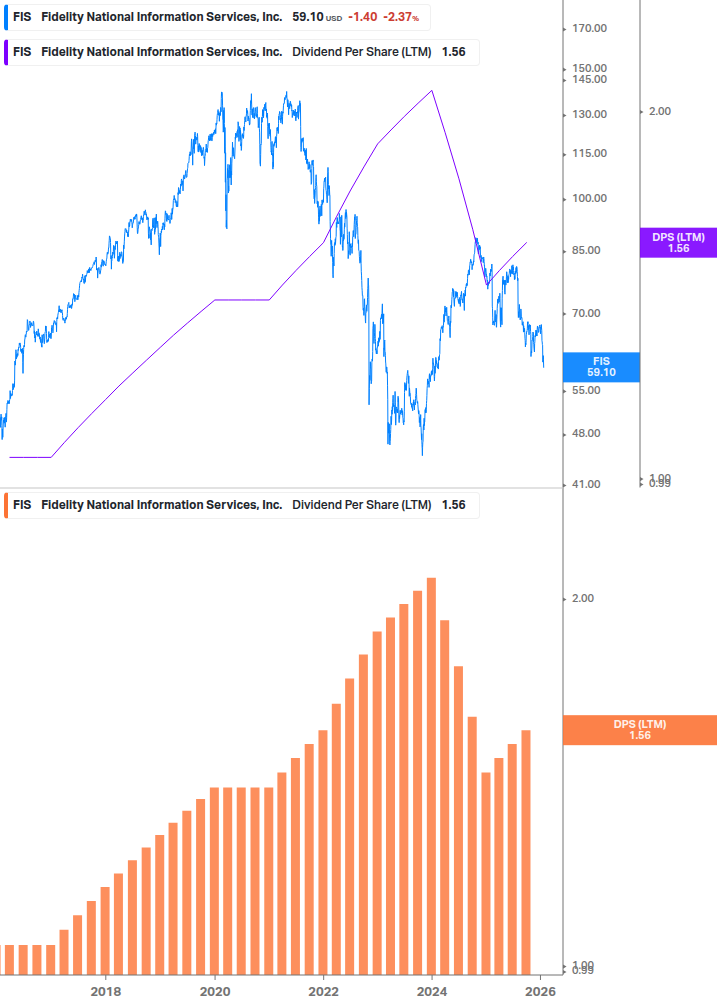Click the 2.00 label on lower chart axis

(x=583, y=598)
